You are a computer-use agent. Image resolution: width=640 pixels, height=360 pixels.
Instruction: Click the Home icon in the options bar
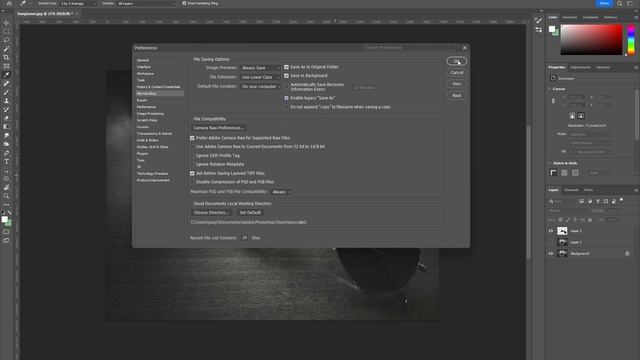pos(9,3)
